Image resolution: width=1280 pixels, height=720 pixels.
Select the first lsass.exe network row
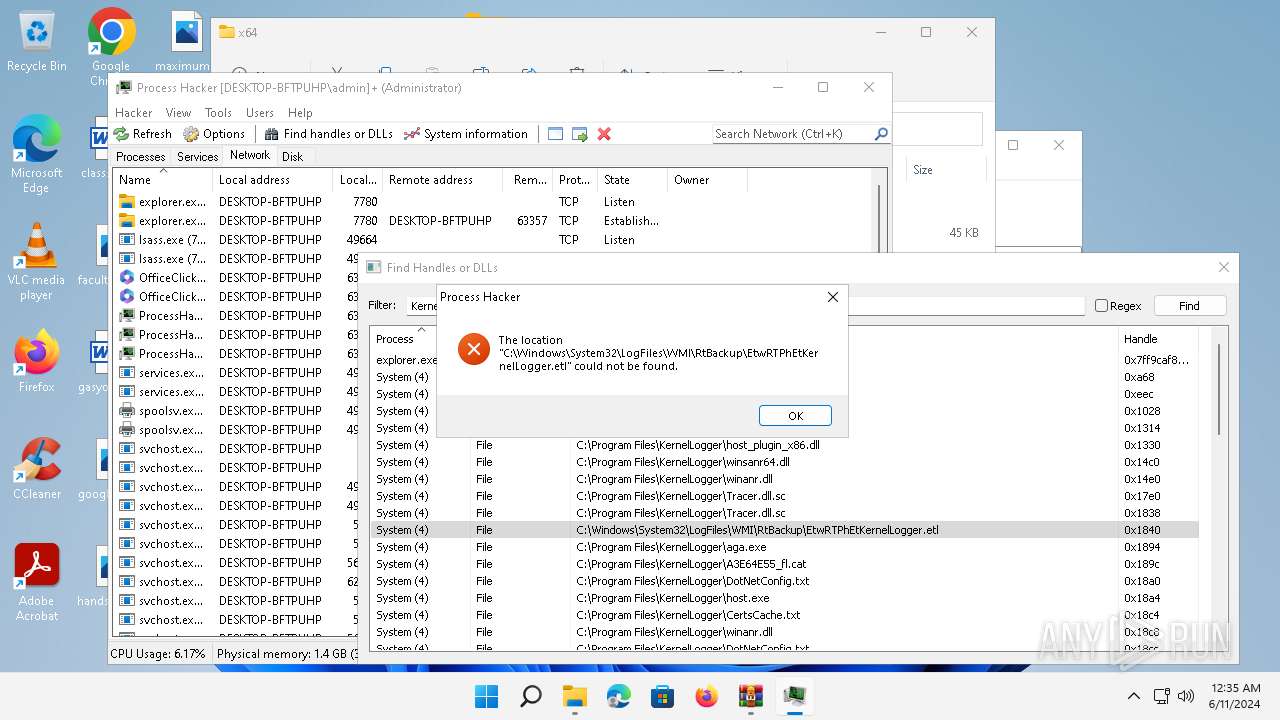(x=494, y=240)
